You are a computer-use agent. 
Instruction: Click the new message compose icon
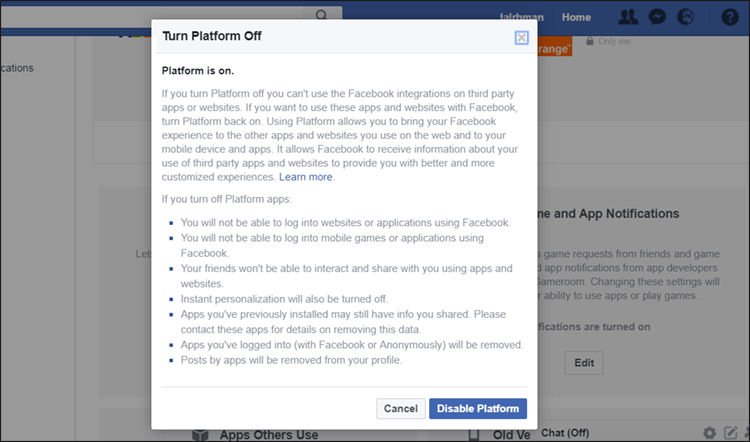pos(727,433)
